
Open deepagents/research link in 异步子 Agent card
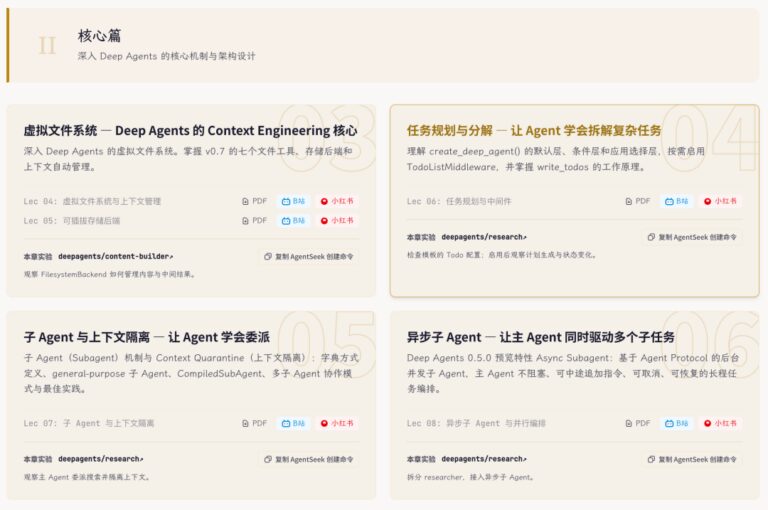484,459
